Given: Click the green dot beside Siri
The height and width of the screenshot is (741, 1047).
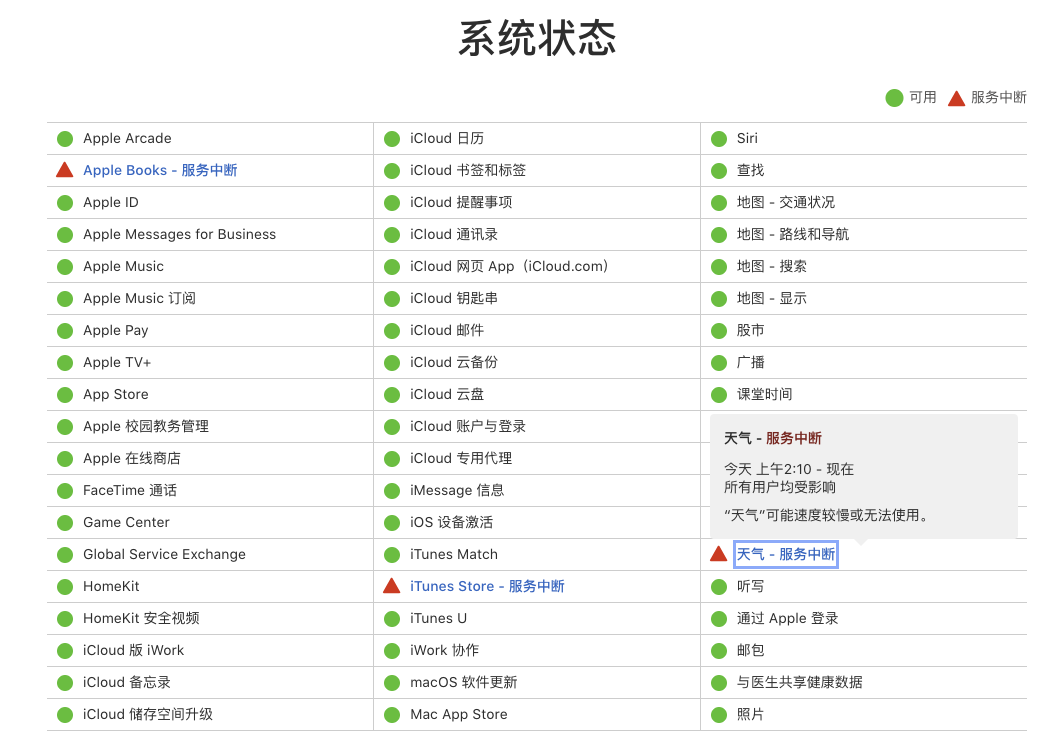Looking at the screenshot, I should [719, 139].
